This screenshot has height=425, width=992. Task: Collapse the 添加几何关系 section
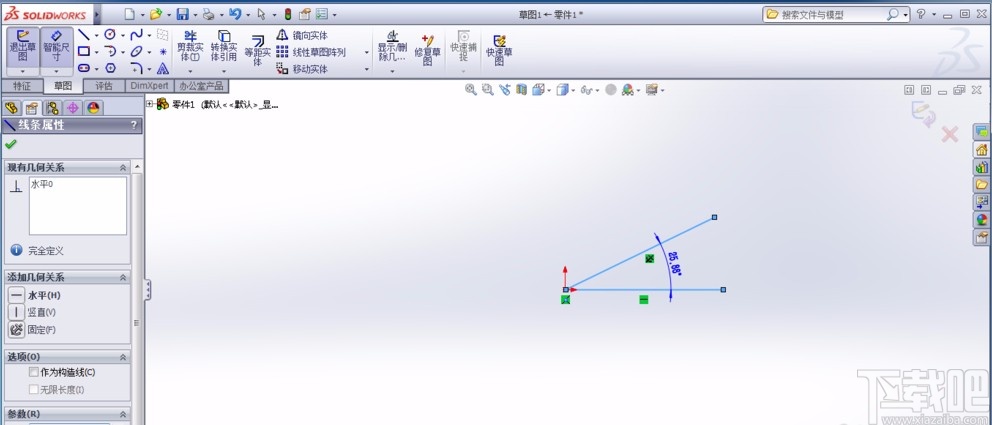[x=123, y=277]
